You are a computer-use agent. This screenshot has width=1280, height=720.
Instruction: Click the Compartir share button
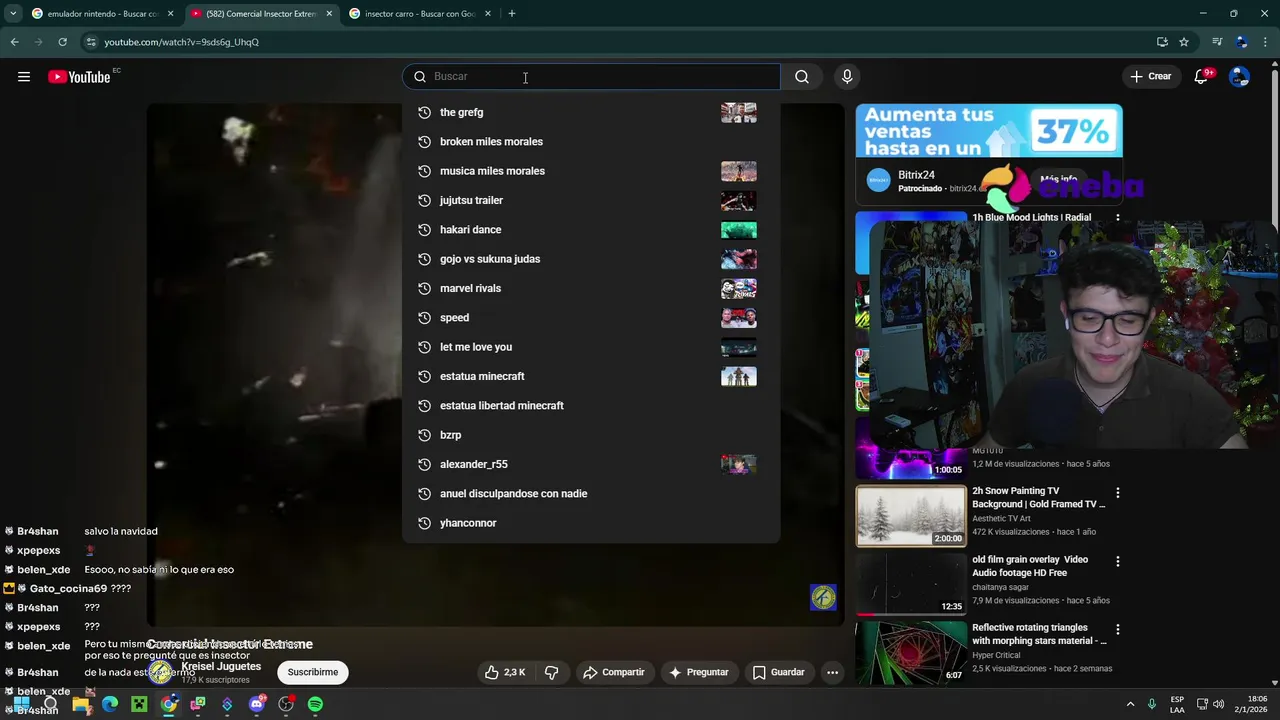pyautogui.click(x=614, y=672)
